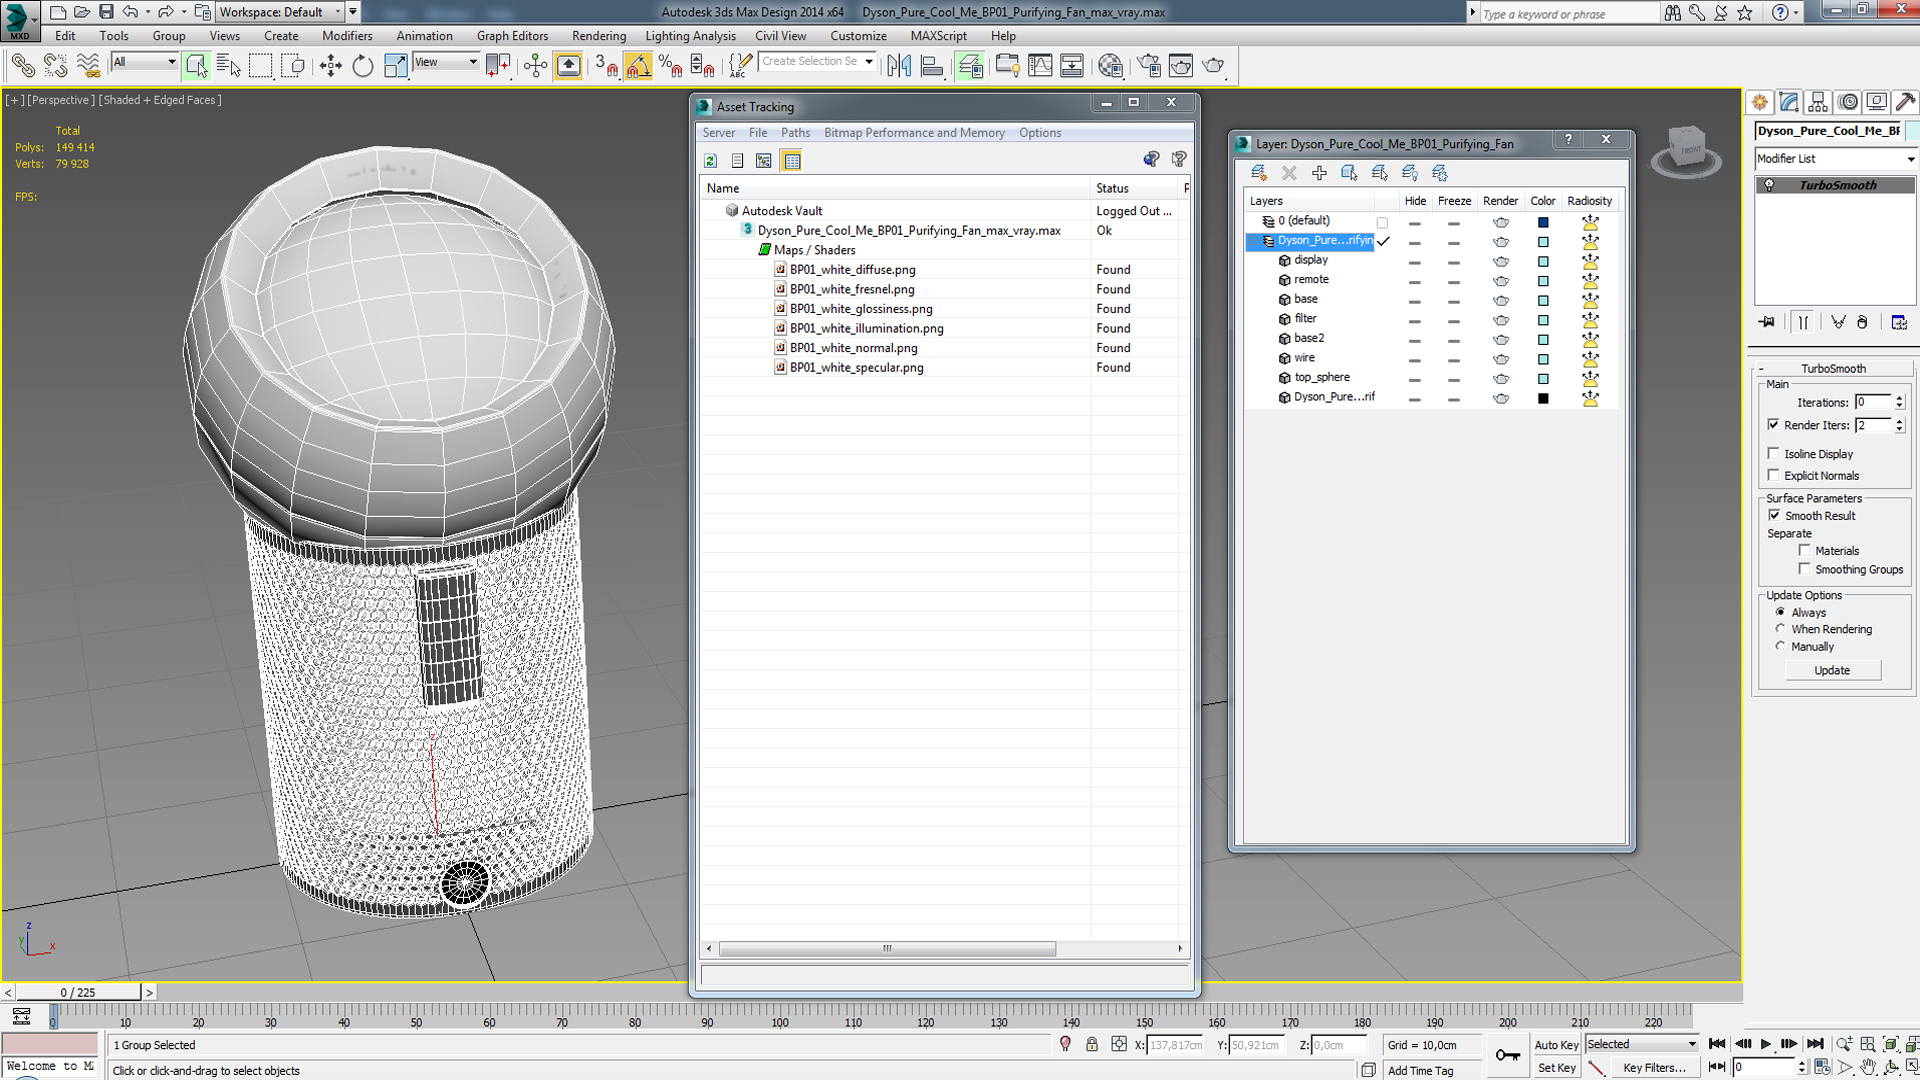Check Separate by Materials option
Image resolution: width=1920 pixels, height=1080 pixels.
(1805, 550)
